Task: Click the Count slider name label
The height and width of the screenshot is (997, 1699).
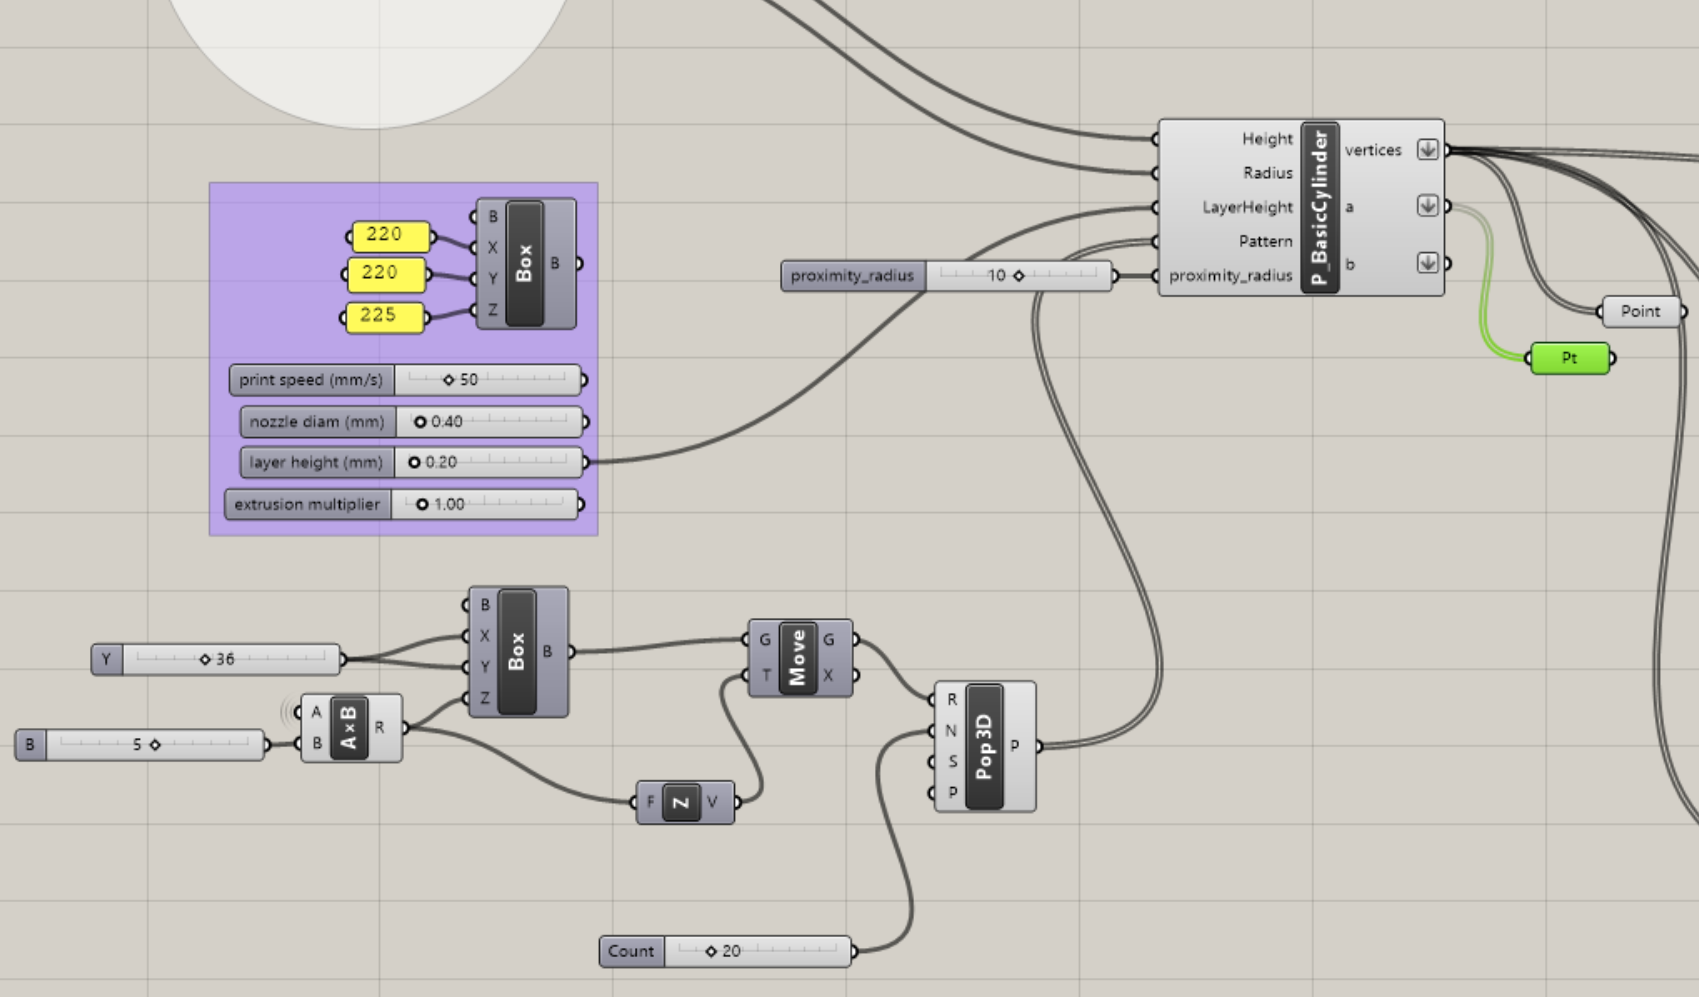Action: point(631,951)
